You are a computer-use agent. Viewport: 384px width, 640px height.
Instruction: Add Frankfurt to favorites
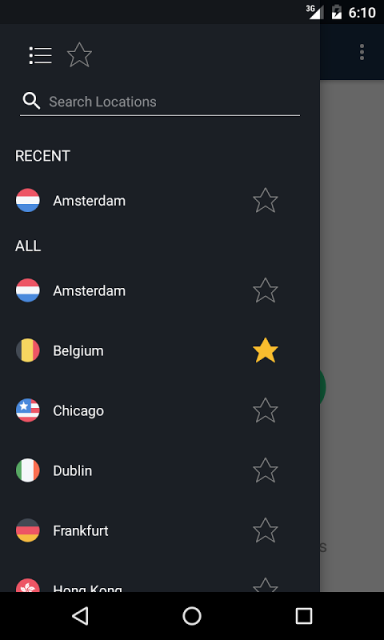tap(265, 531)
